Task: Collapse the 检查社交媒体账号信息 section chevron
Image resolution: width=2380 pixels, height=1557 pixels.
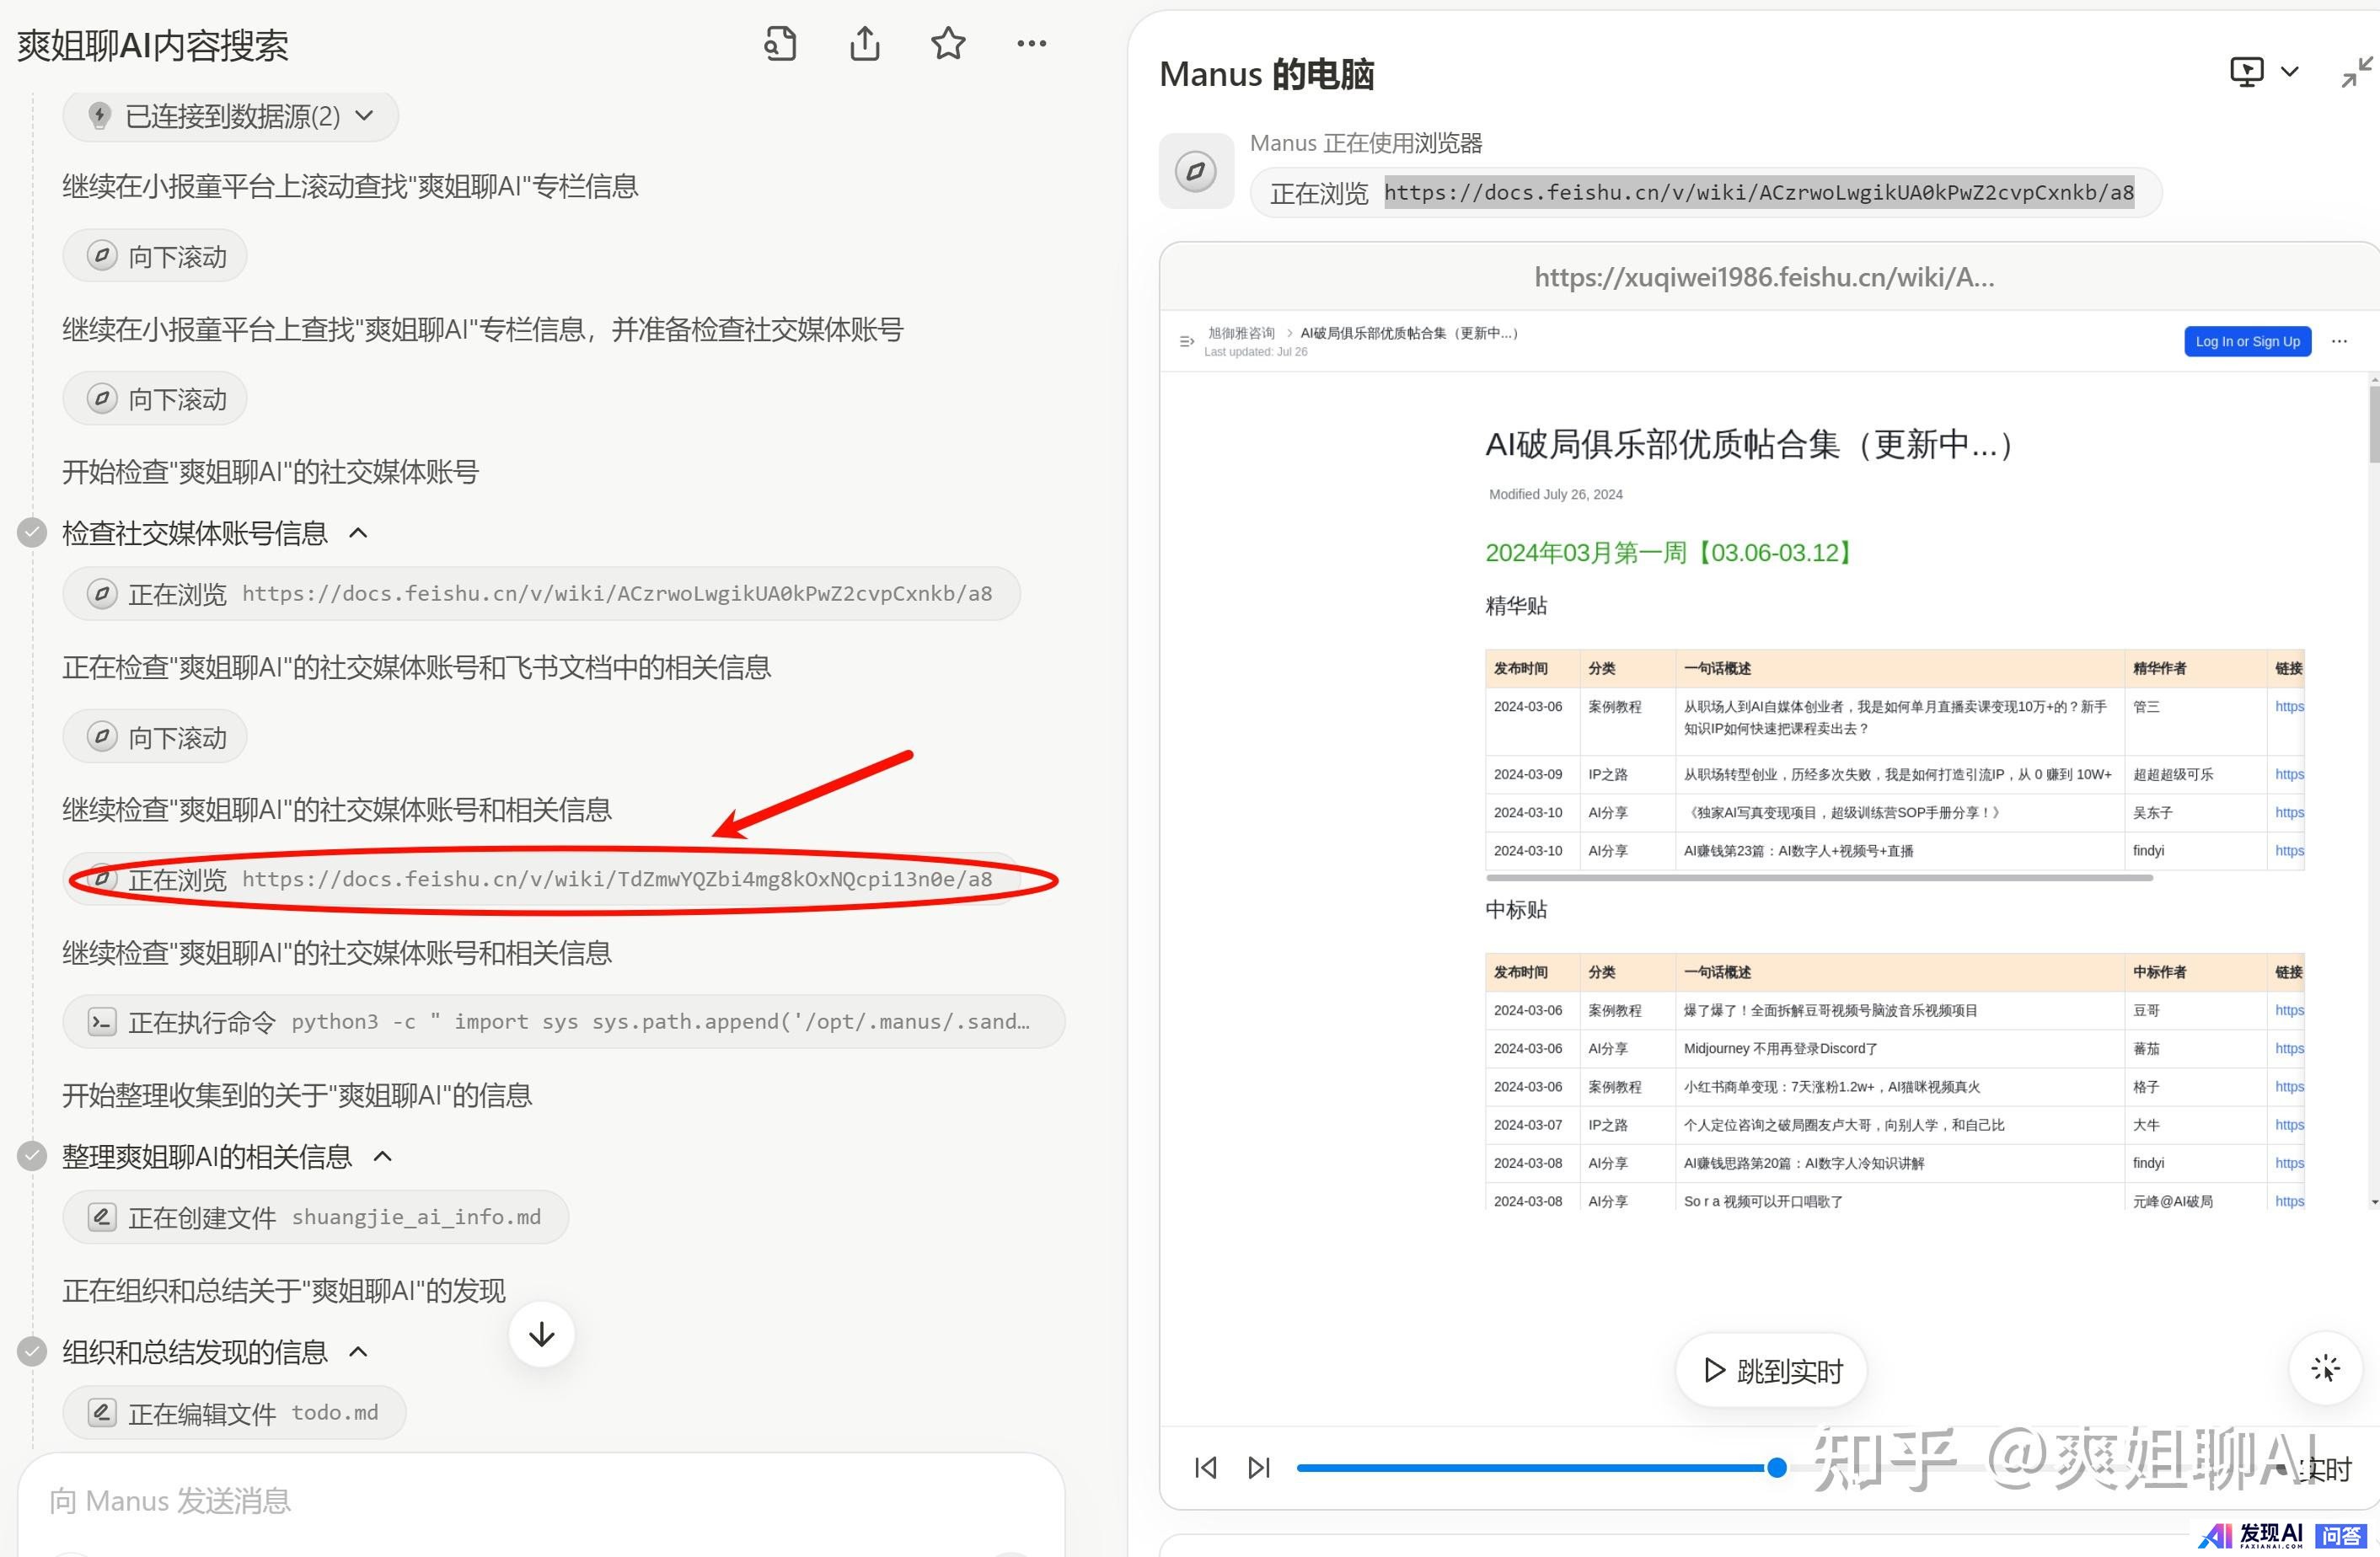Action: 358,533
